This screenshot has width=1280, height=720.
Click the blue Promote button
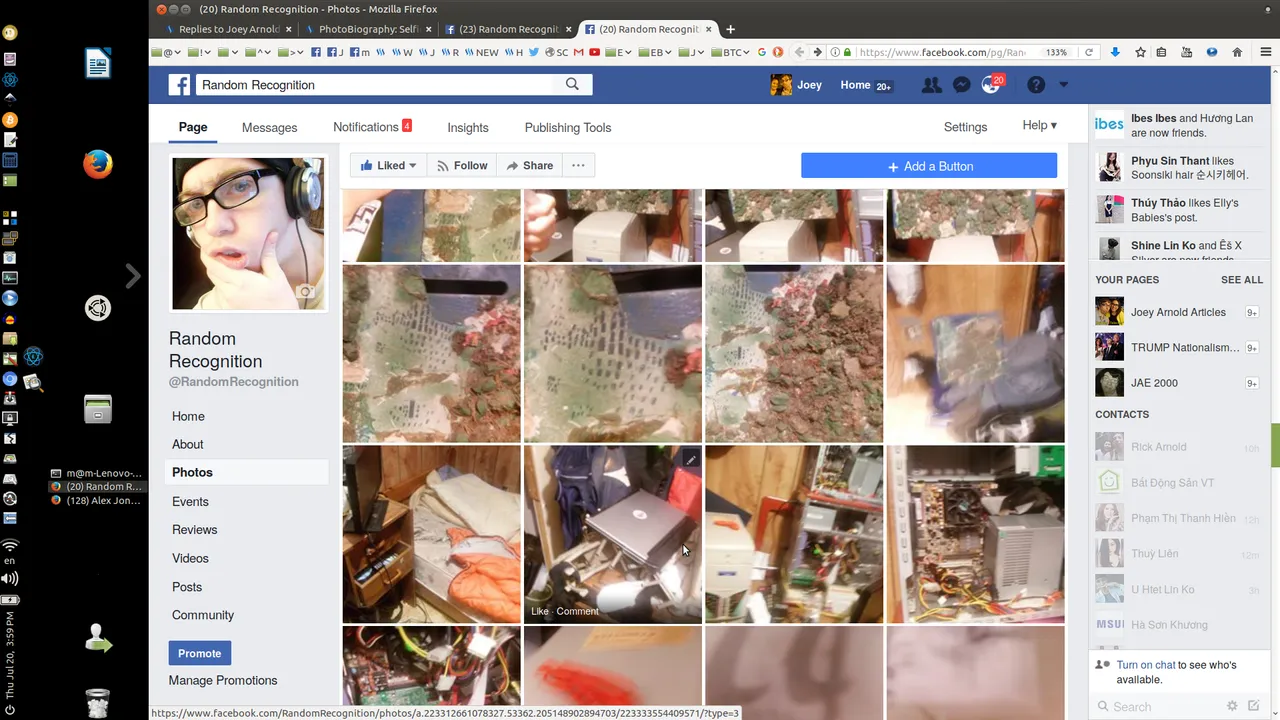(200, 653)
